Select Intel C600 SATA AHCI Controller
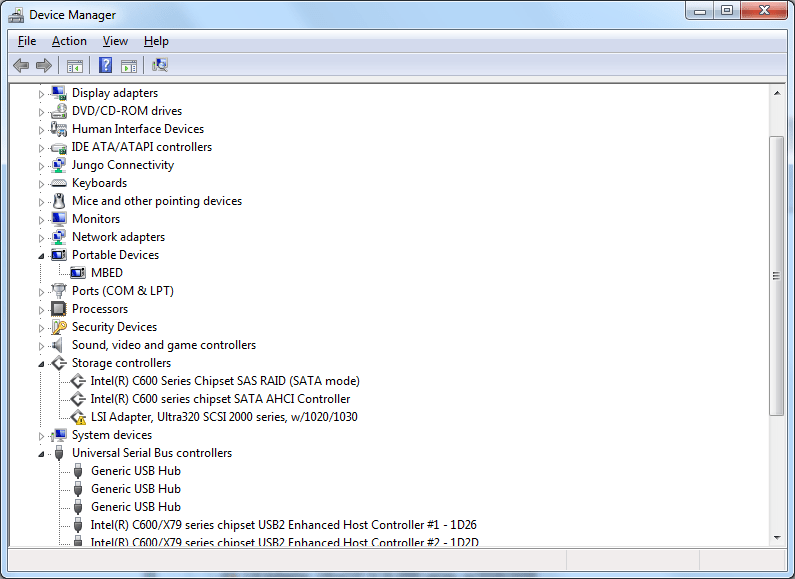Viewport: 795px width, 579px height. click(x=220, y=399)
